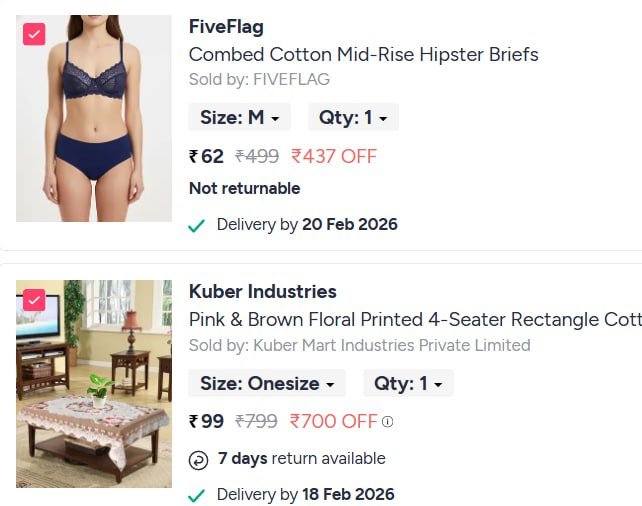Image resolution: width=642 pixels, height=506 pixels.
Task: Open the Qty dropdown for FiveFlag briefs
Action: click(x=353, y=118)
